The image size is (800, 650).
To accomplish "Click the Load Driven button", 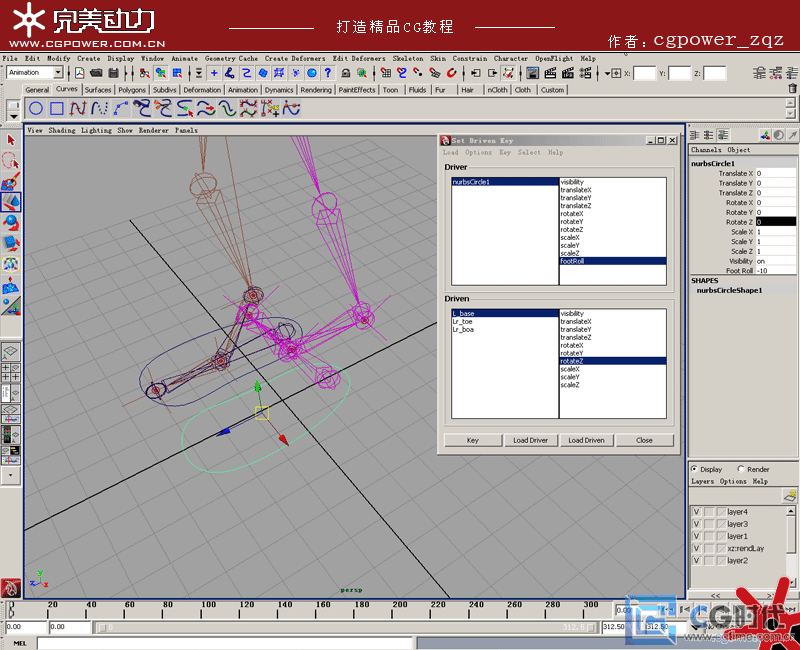I will coord(586,440).
